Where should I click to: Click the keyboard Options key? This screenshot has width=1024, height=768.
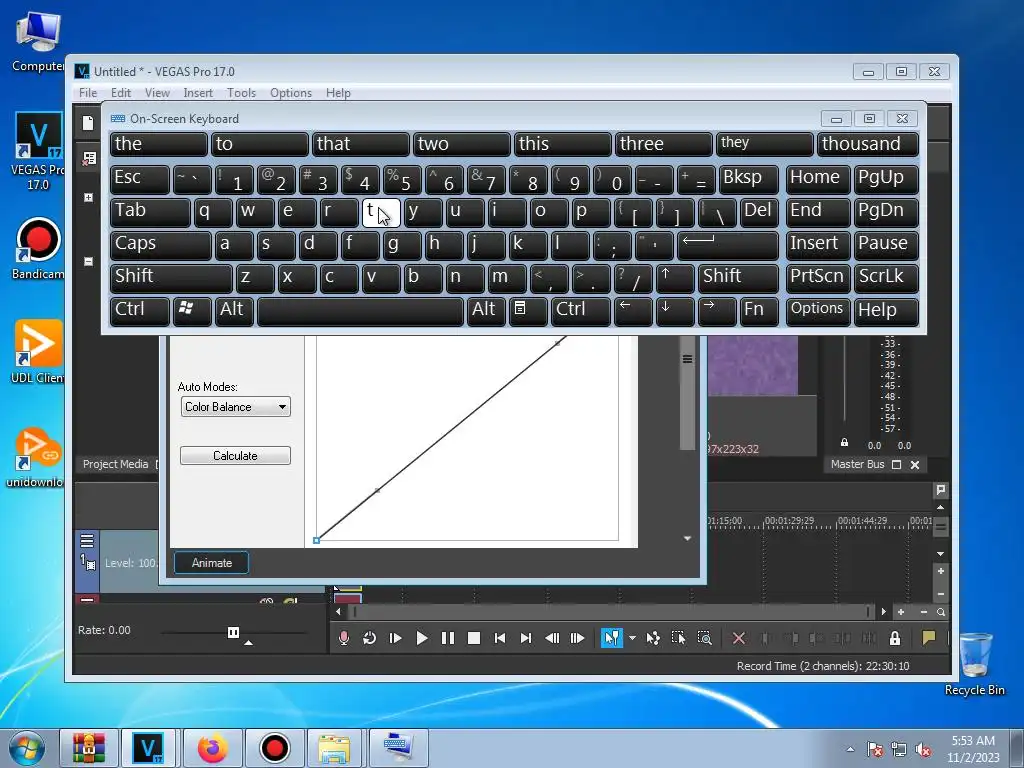pos(818,311)
